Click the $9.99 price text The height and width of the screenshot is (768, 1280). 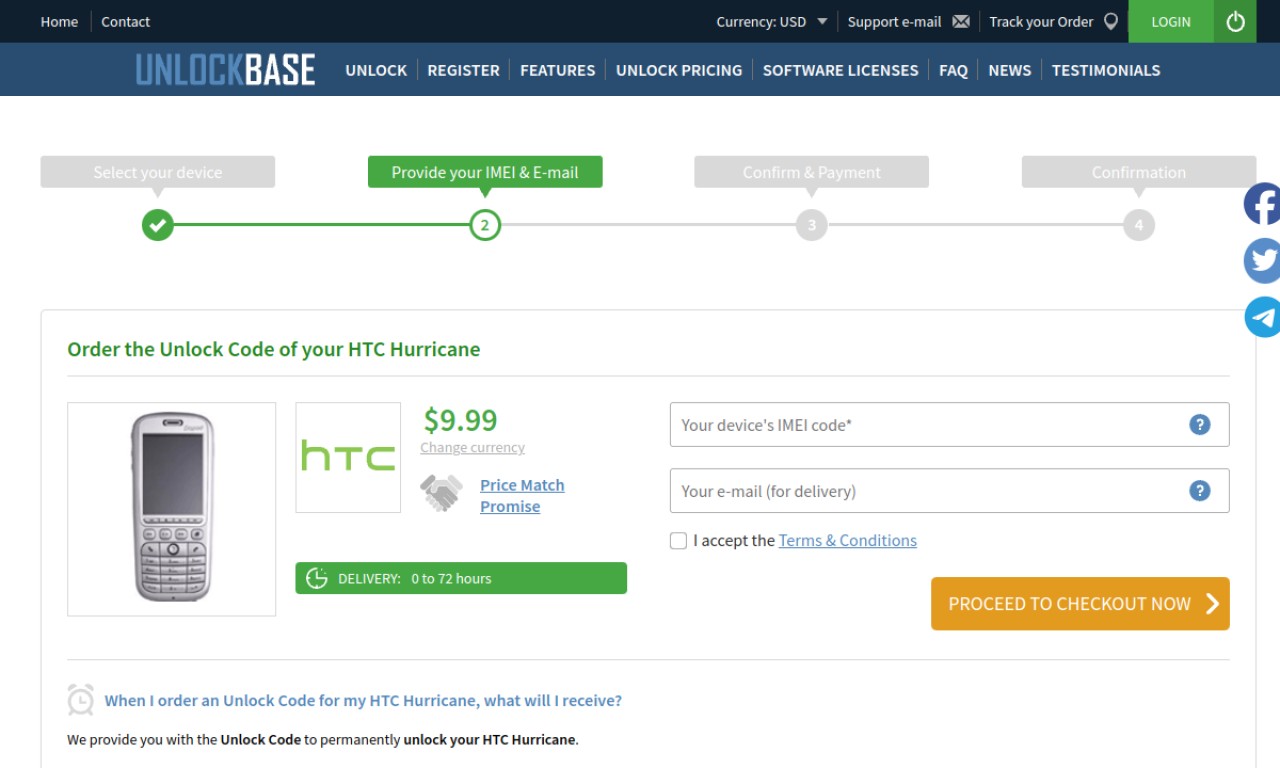460,419
